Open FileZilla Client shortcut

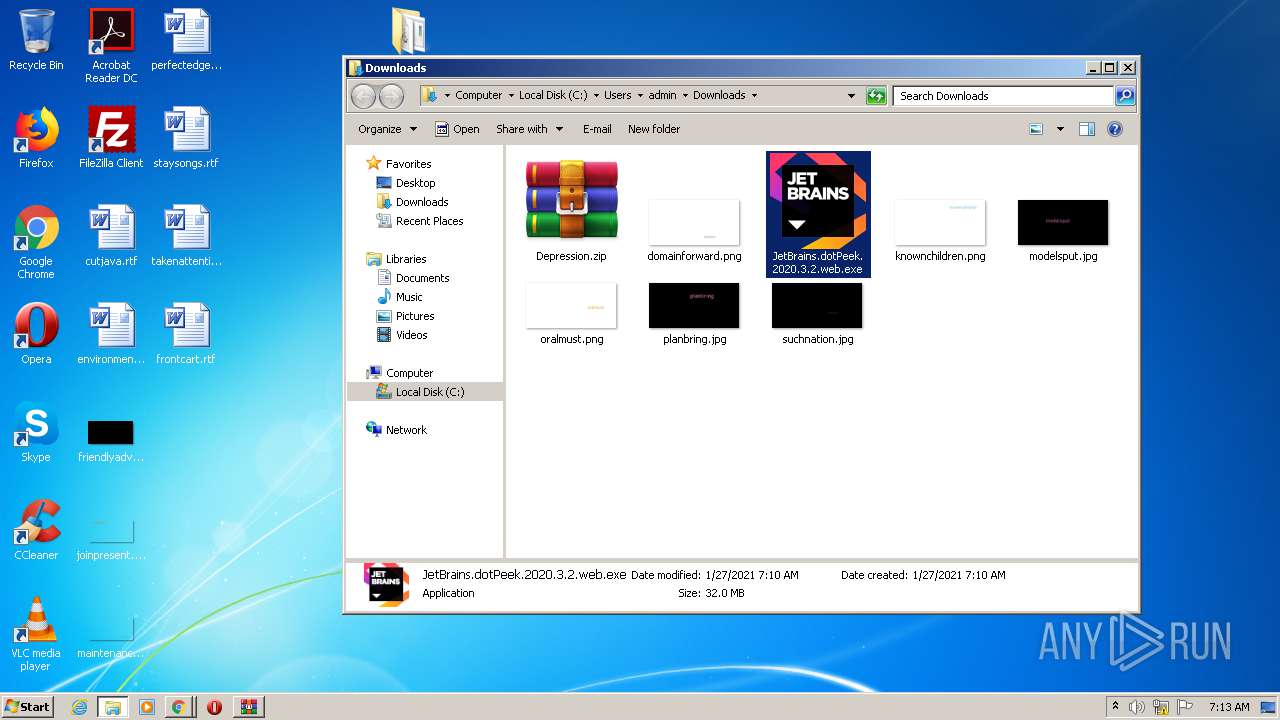[x=111, y=138]
